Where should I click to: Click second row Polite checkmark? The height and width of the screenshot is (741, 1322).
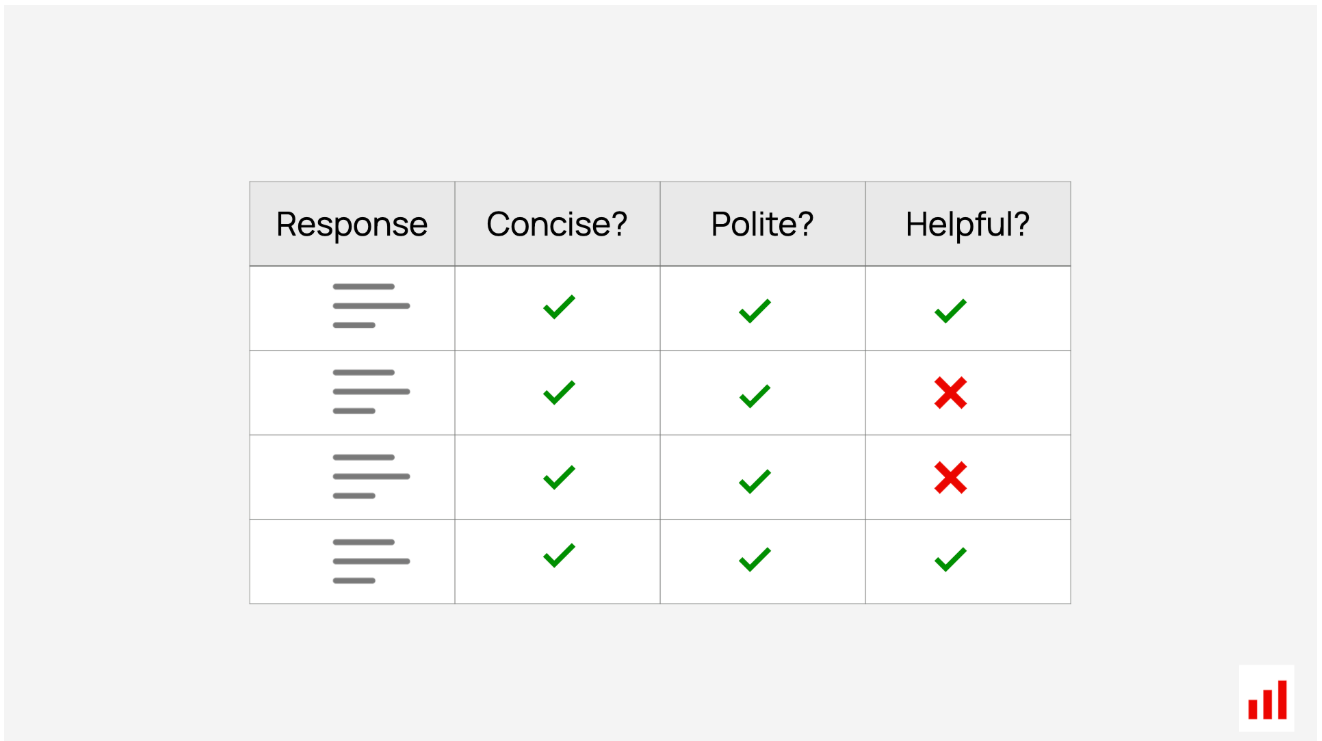755,396
